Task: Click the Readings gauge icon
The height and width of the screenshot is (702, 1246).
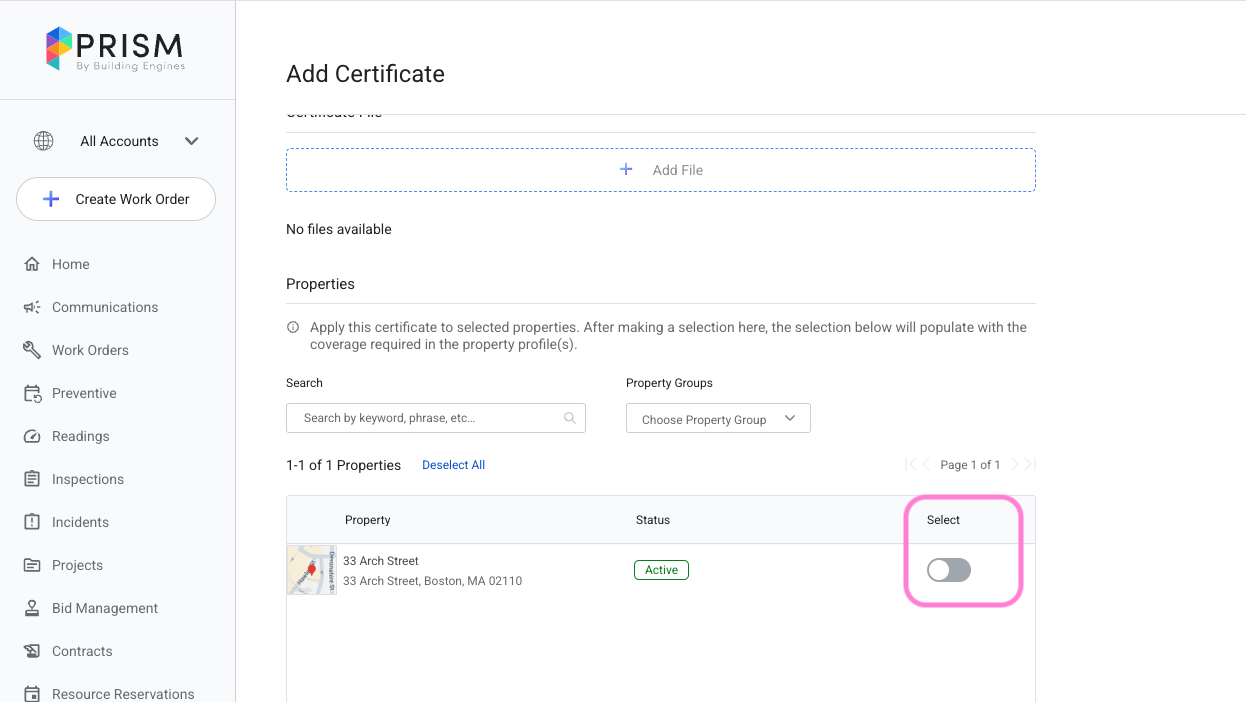Action: (32, 436)
